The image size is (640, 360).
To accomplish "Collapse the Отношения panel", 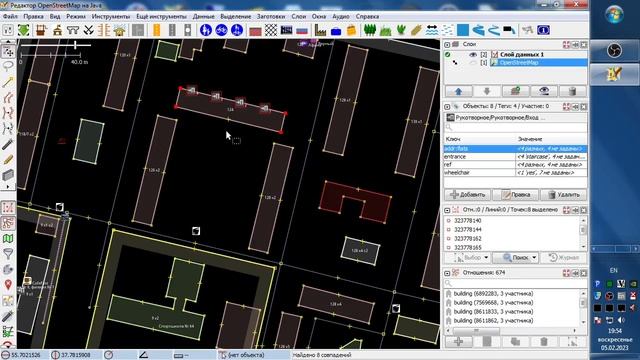I will click(447, 273).
